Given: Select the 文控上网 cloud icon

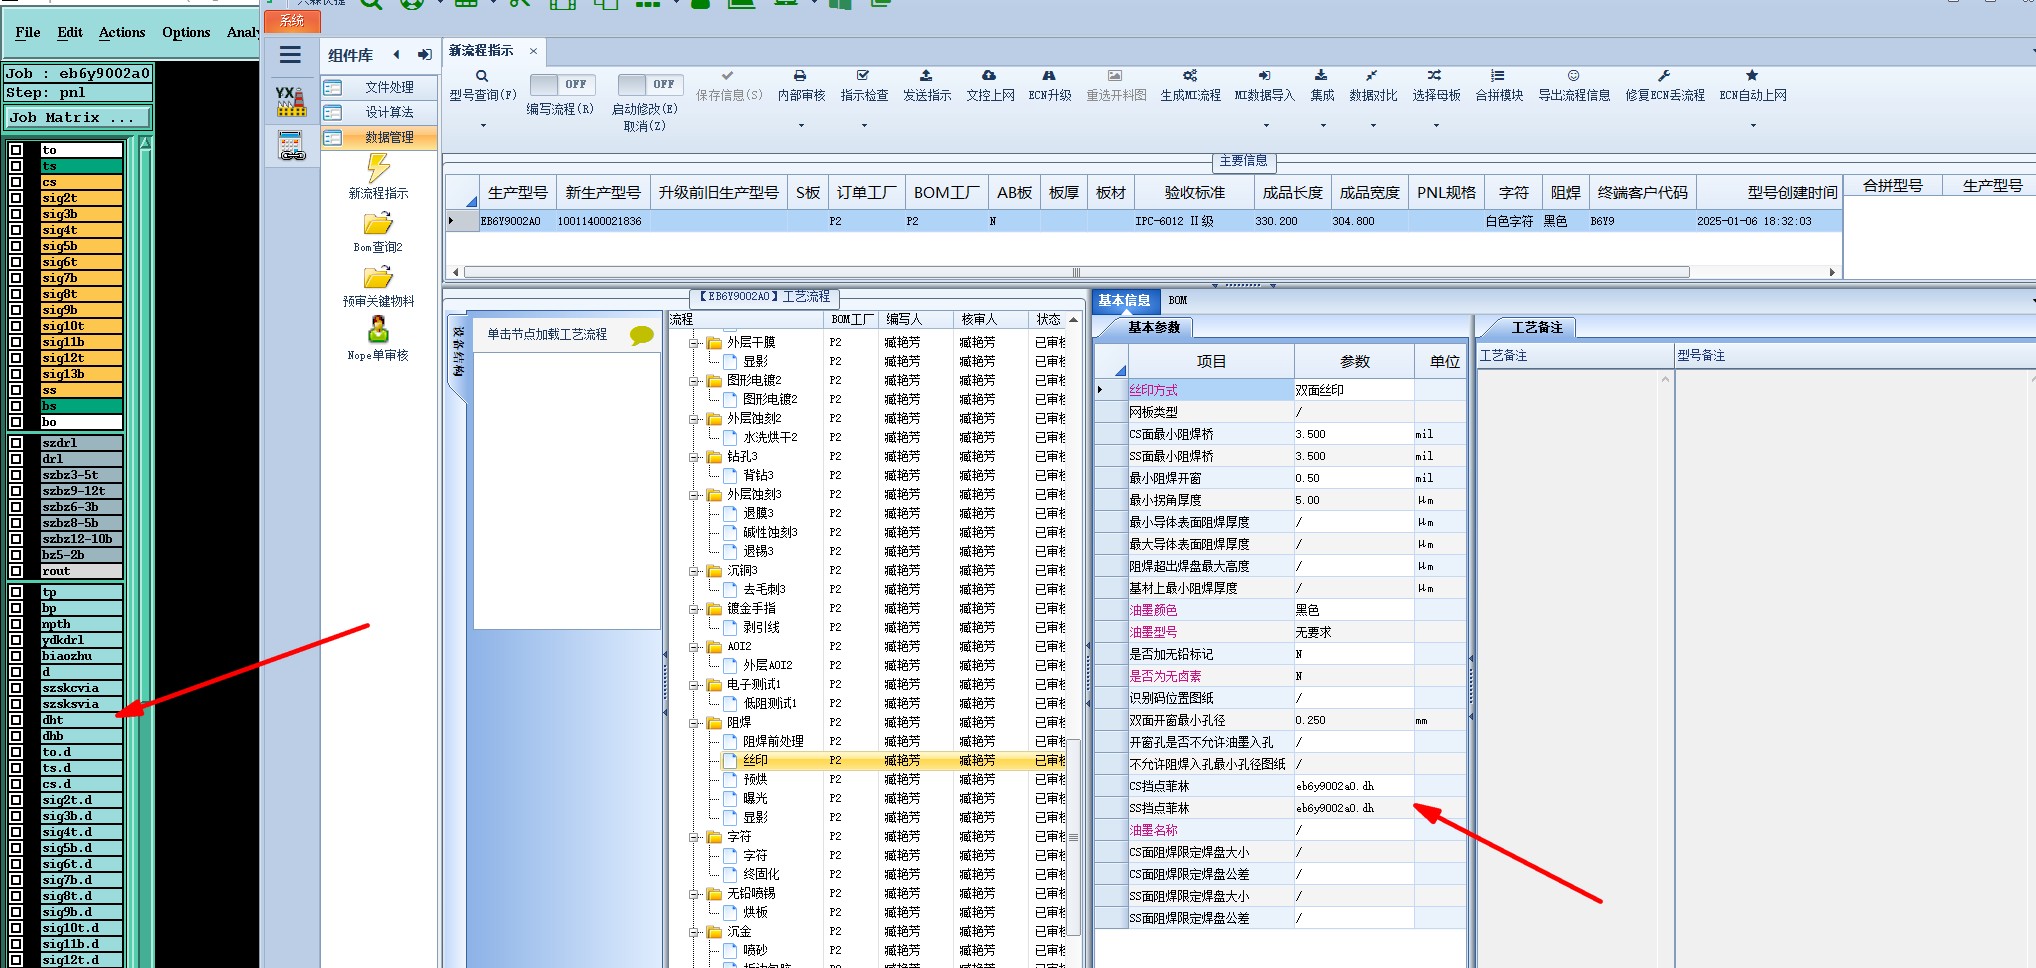Looking at the screenshot, I should click(989, 76).
